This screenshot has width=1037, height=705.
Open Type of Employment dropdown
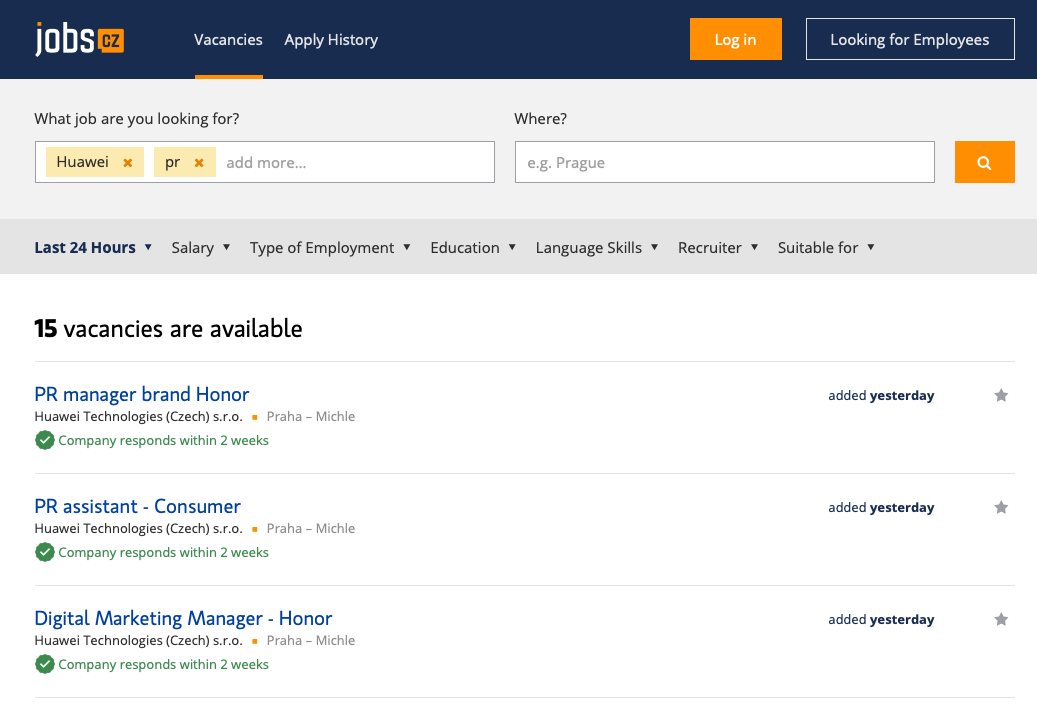[x=330, y=247]
